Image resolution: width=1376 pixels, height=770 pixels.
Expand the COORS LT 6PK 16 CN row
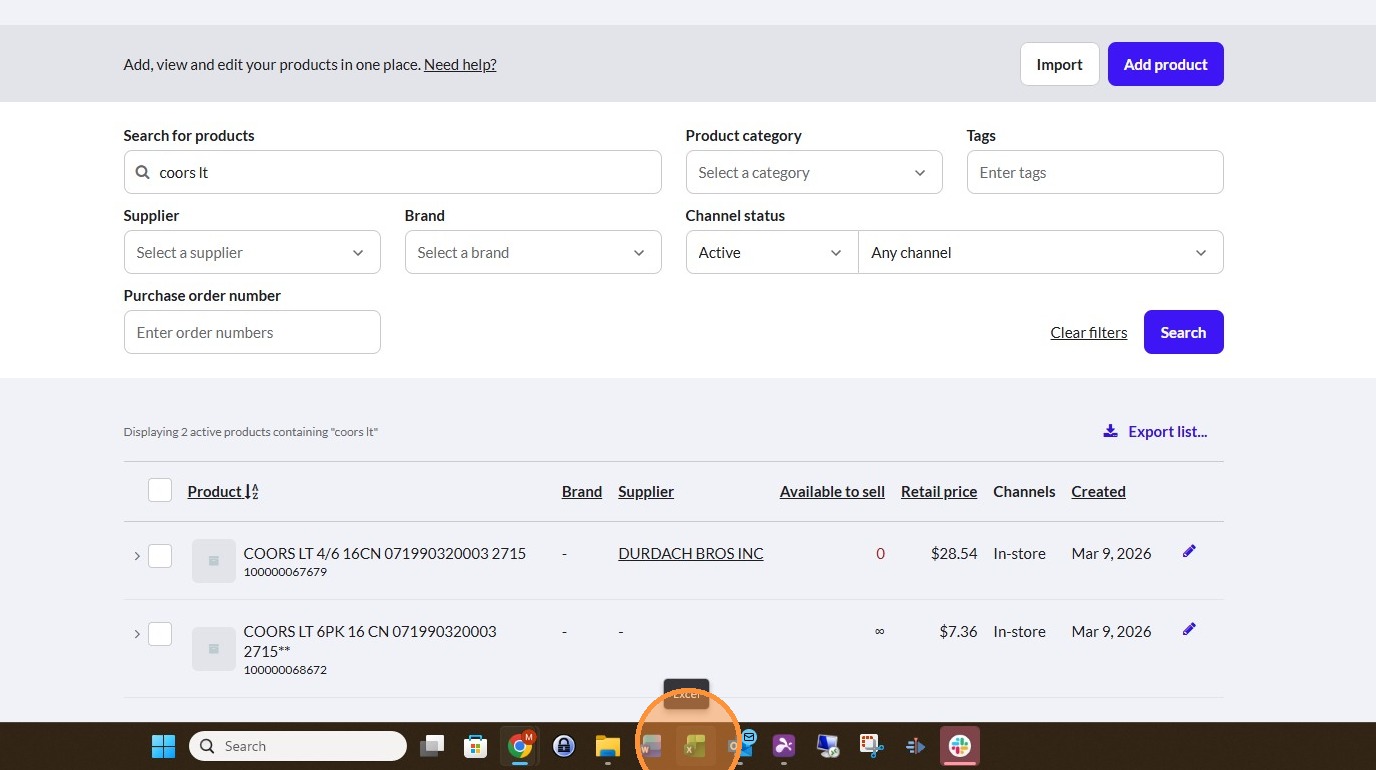[137, 634]
